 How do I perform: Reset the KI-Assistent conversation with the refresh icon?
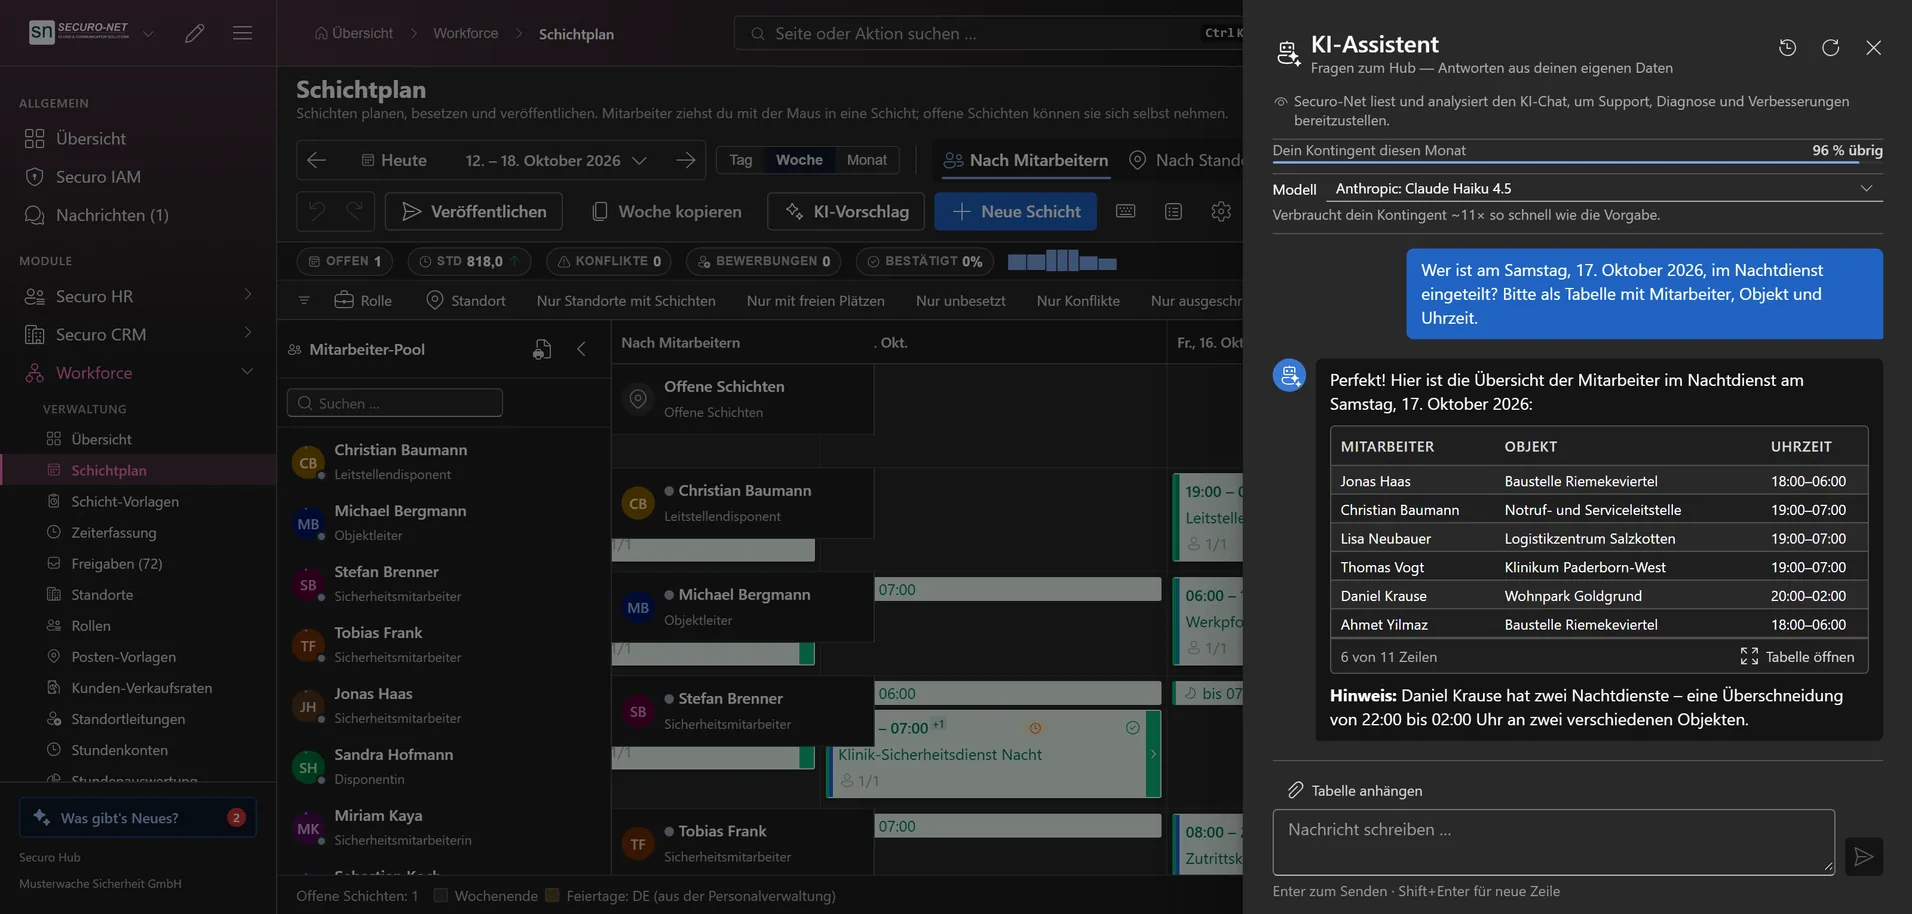1831,47
